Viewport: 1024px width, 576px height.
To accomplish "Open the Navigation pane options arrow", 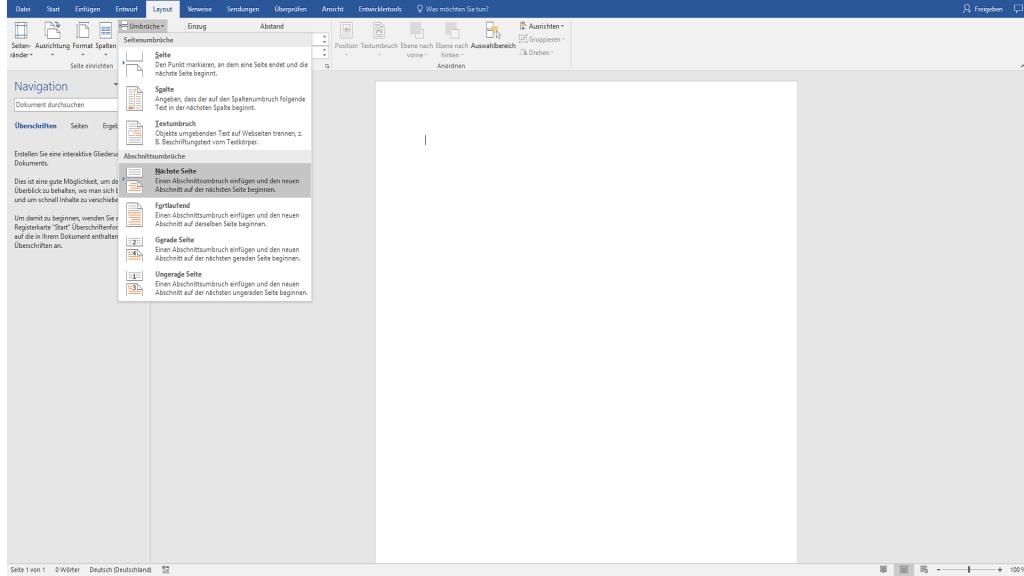I will [x=116, y=87].
